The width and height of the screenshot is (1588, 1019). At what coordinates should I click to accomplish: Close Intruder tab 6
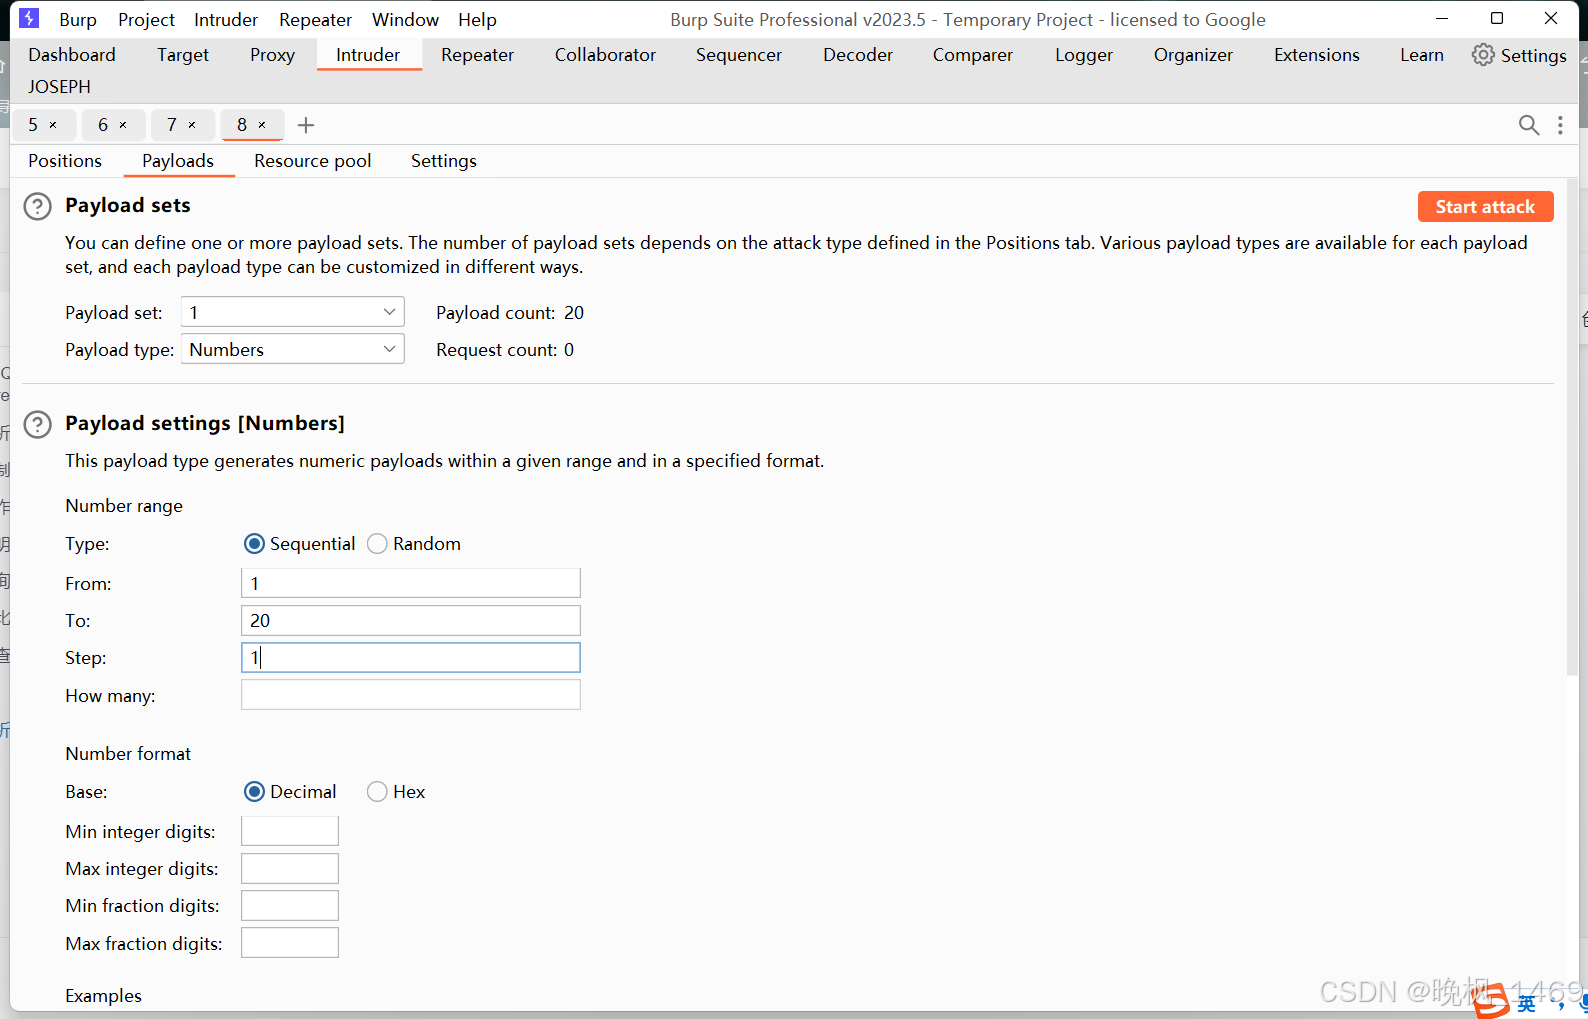pos(123,125)
